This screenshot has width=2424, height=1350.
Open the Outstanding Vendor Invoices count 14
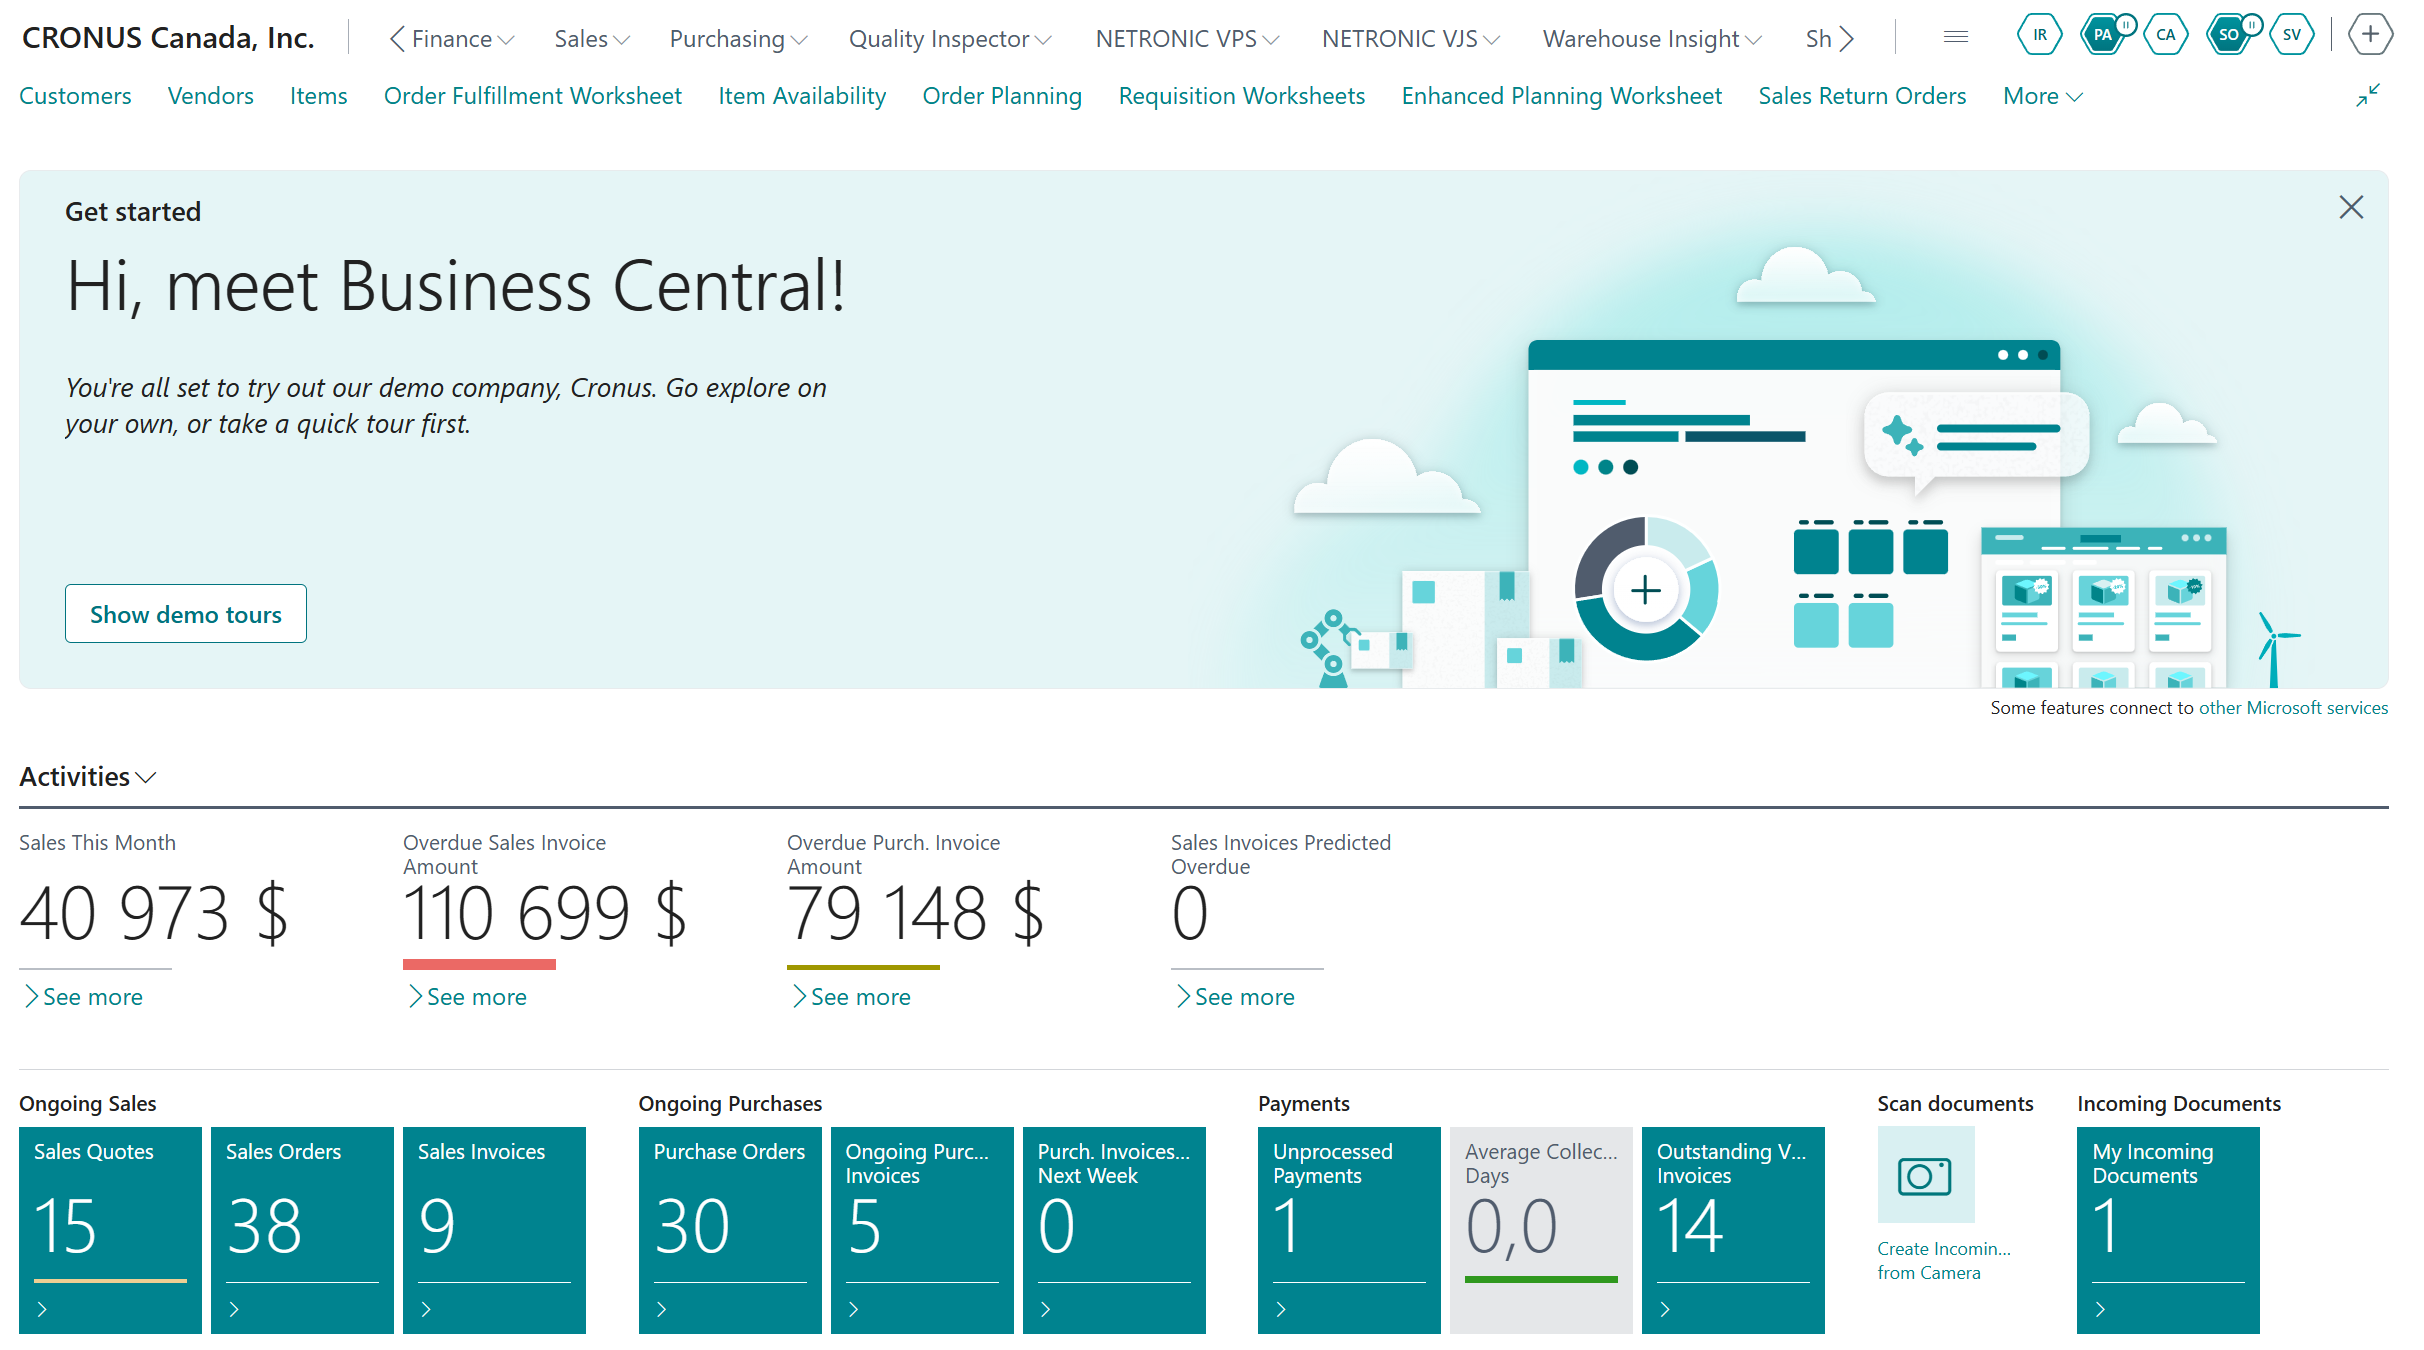click(x=1690, y=1226)
